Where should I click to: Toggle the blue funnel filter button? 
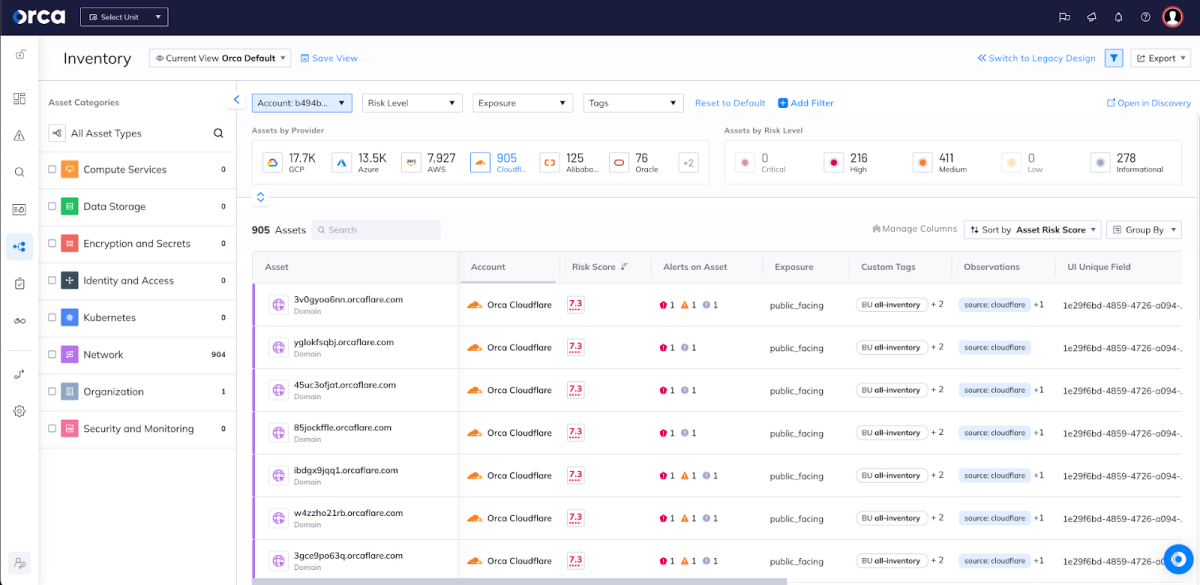coord(1114,58)
